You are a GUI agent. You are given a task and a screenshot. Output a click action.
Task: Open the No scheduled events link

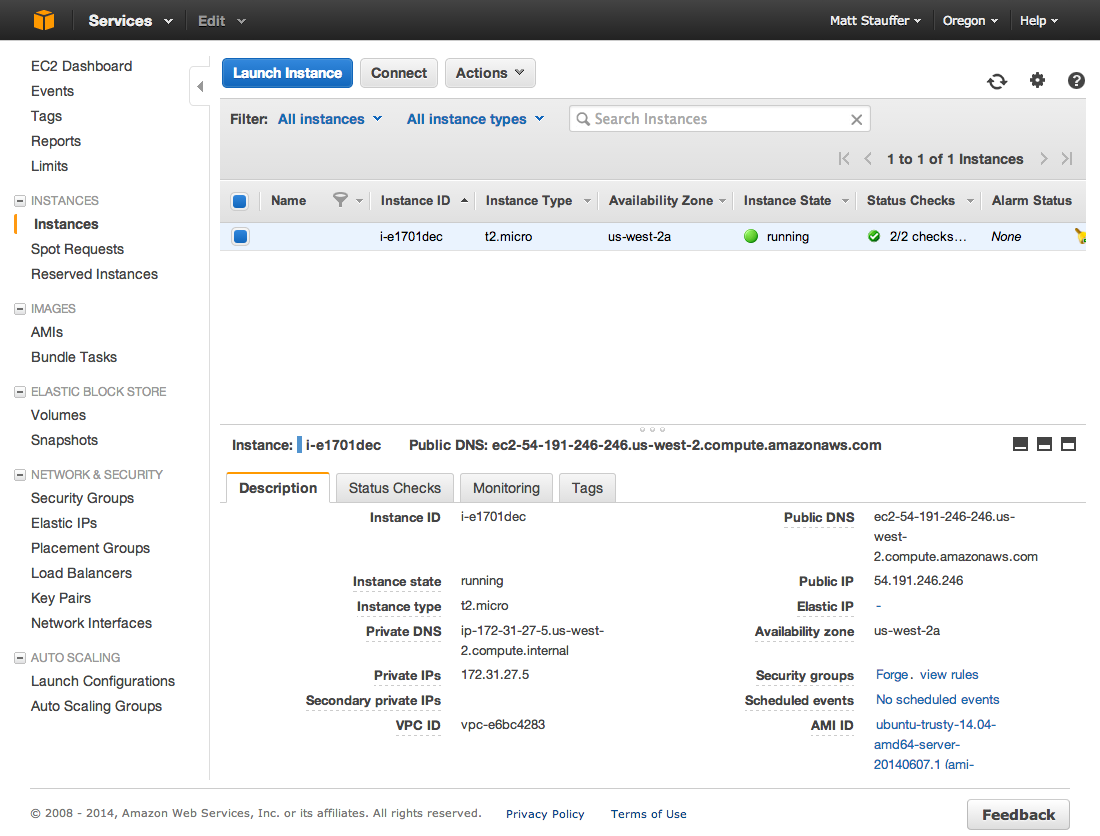click(937, 700)
